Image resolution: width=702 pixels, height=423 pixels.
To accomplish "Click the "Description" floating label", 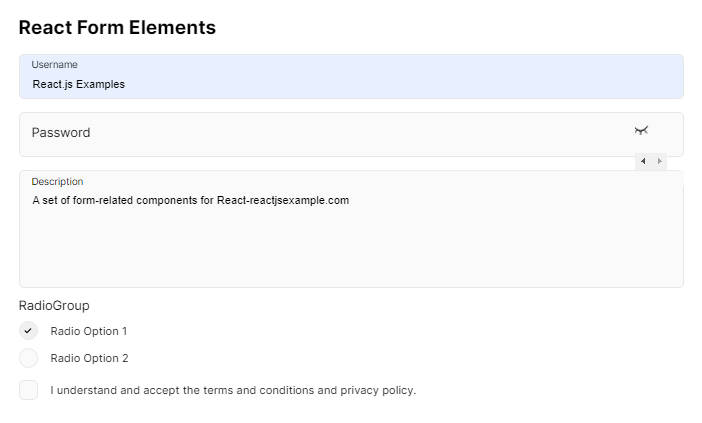I will 57,182.
